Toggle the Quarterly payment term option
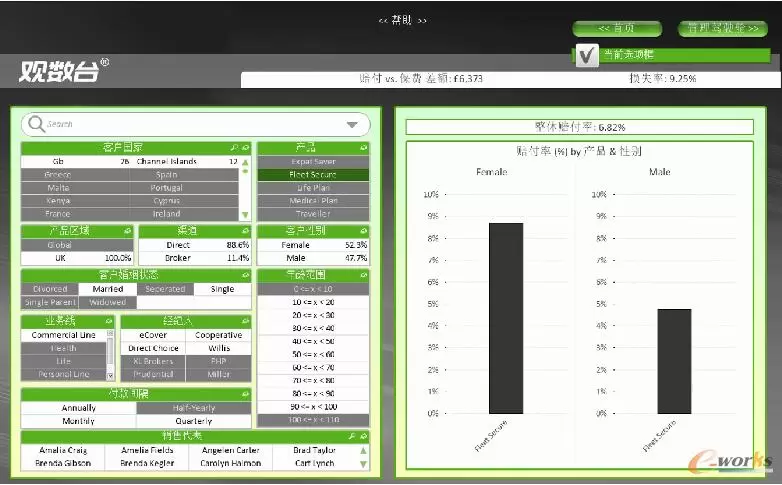Image resolution: width=782 pixels, height=485 pixels. (194, 421)
